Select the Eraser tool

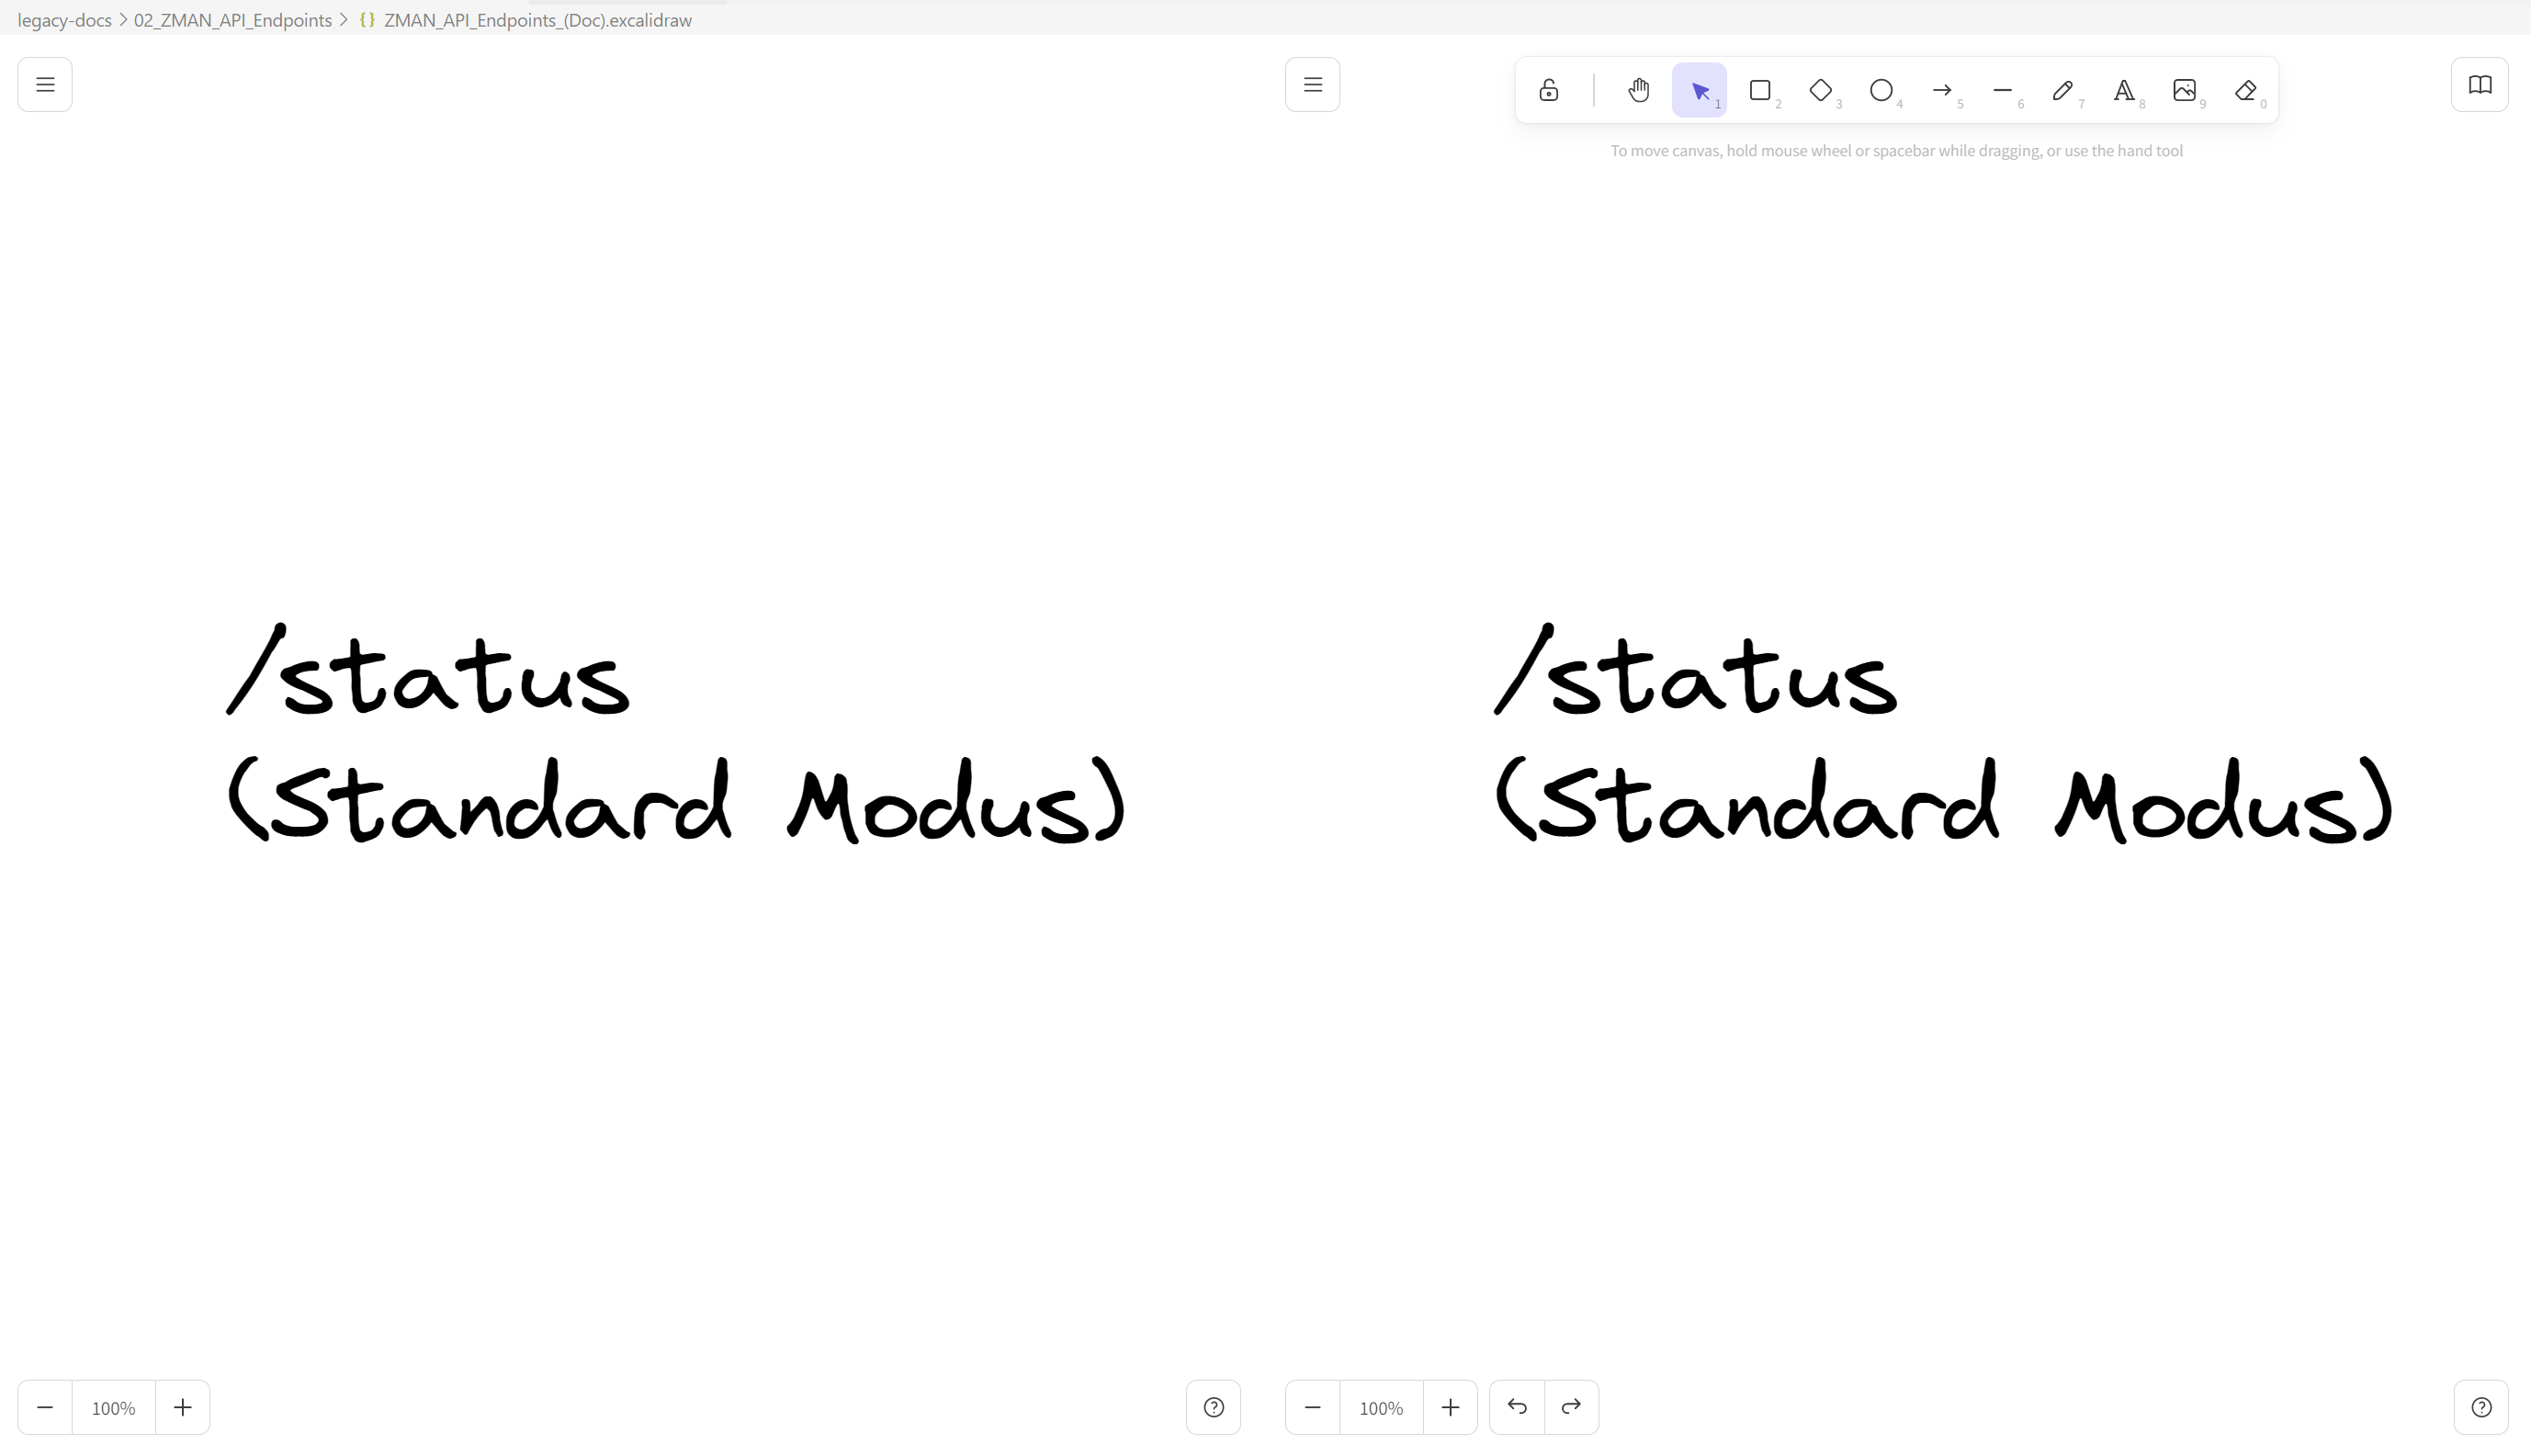[2245, 90]
